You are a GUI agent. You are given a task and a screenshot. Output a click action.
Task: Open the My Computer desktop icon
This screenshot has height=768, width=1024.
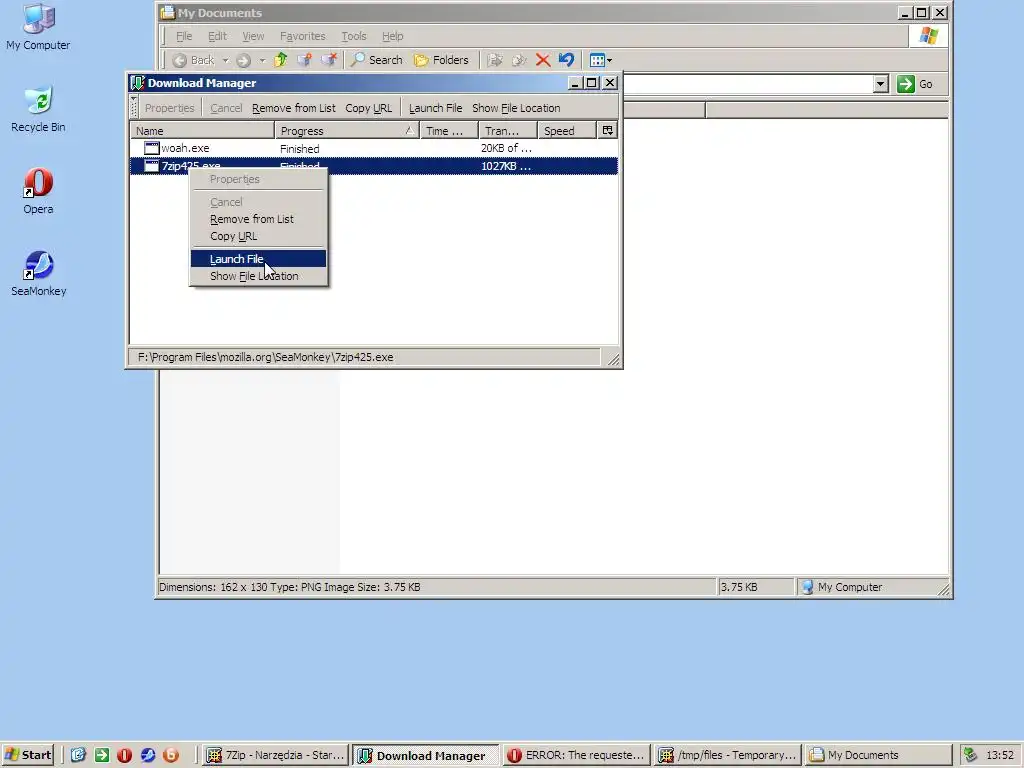coord(38,27)
